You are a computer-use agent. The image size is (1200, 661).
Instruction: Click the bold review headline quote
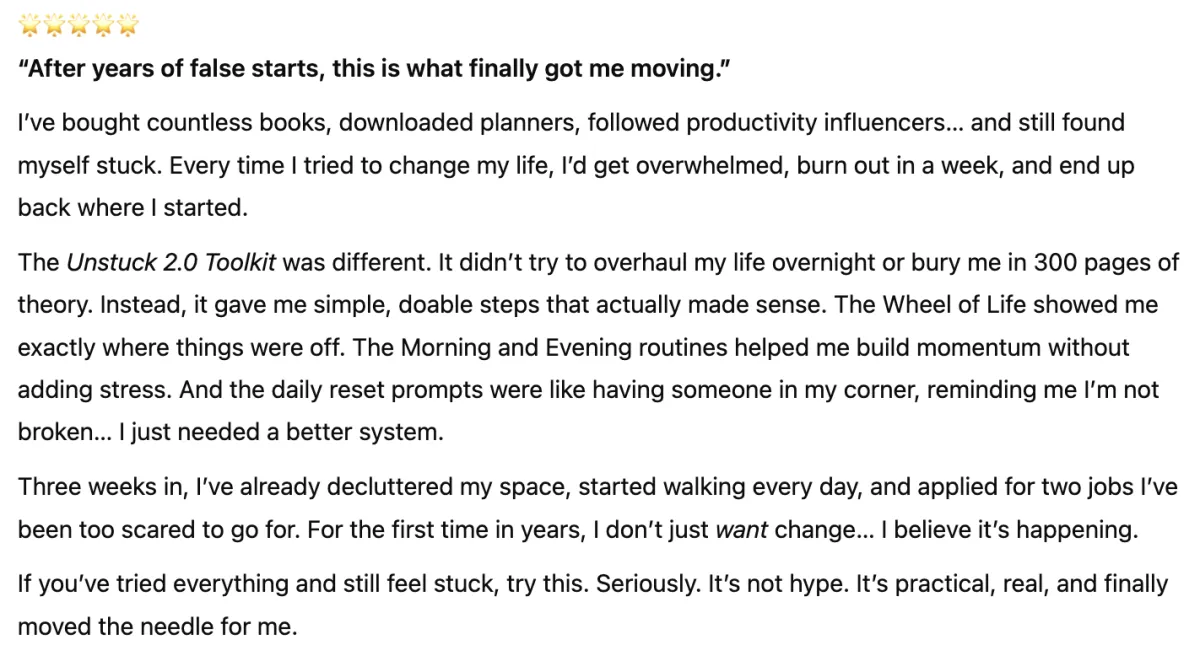(373, 72)
